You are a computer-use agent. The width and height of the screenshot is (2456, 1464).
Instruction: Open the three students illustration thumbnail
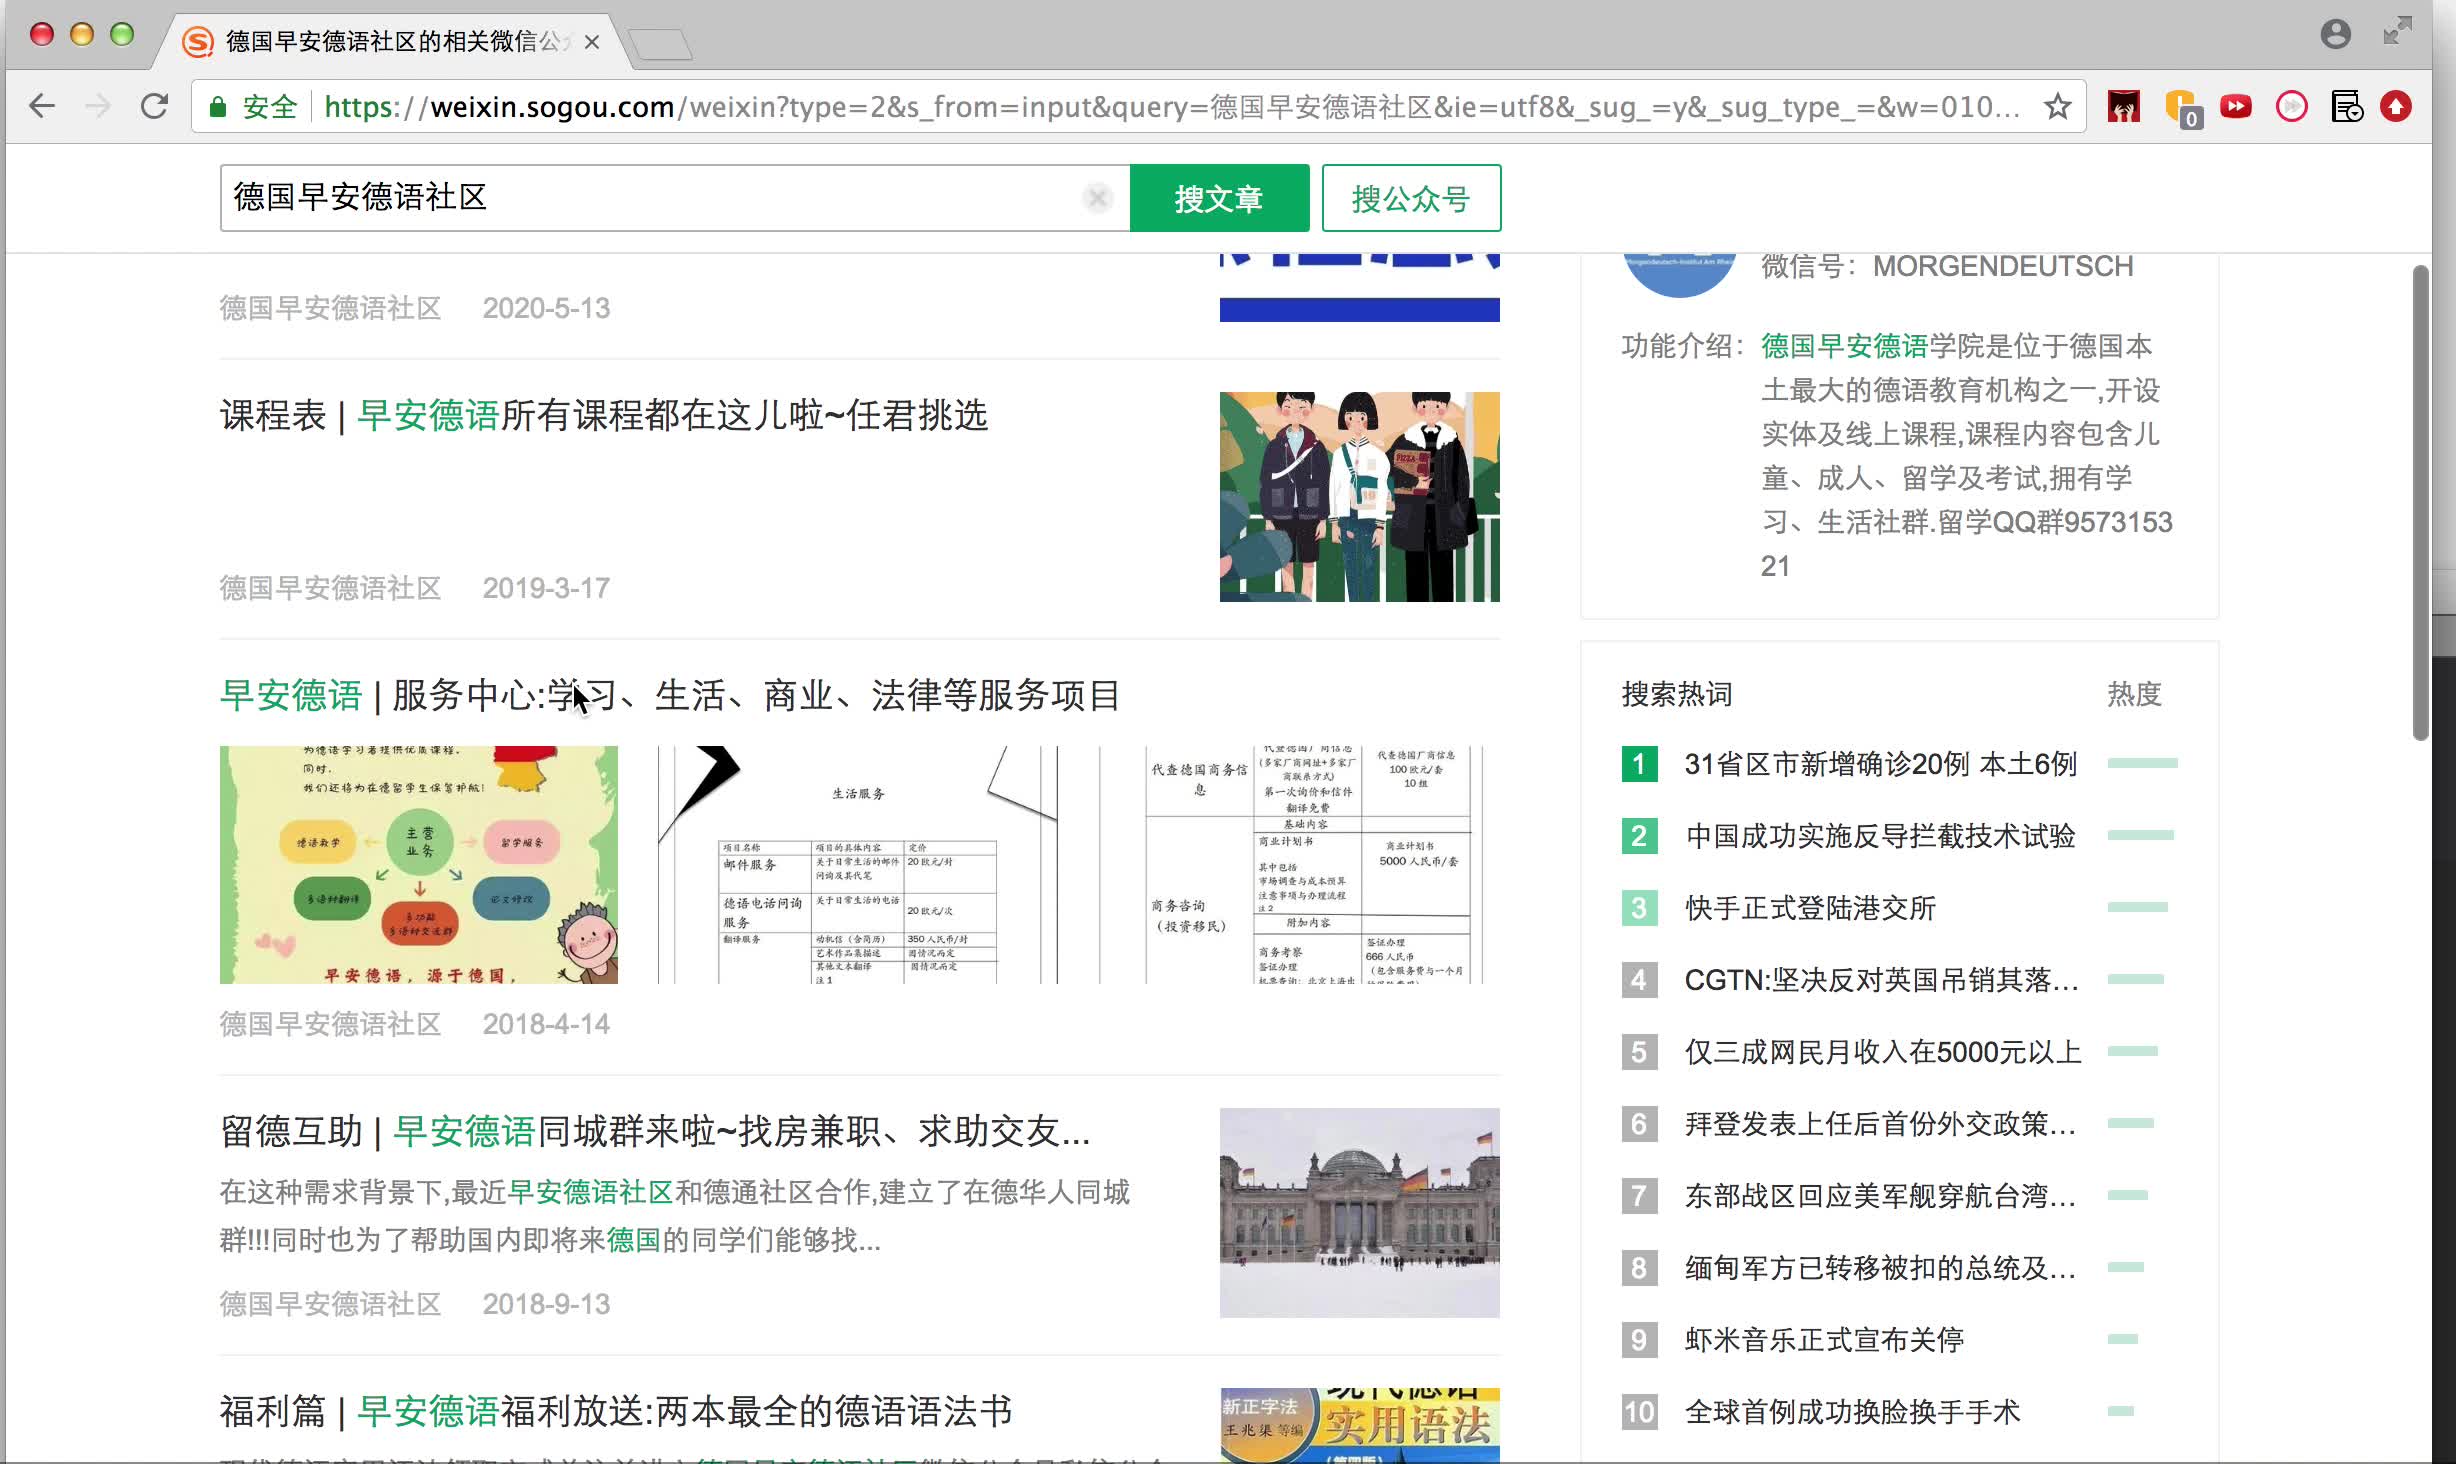[x=1359, y=497]
